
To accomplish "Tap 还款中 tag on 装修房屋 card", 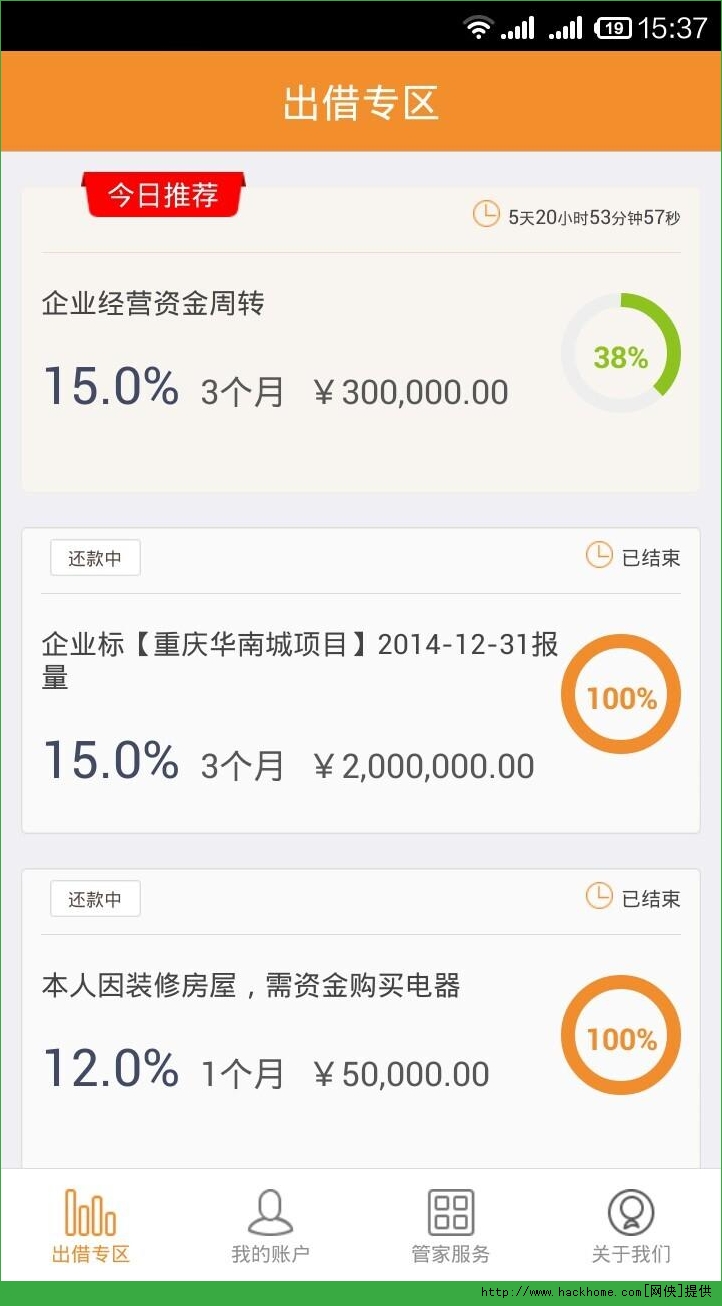I will pos(95,899).
